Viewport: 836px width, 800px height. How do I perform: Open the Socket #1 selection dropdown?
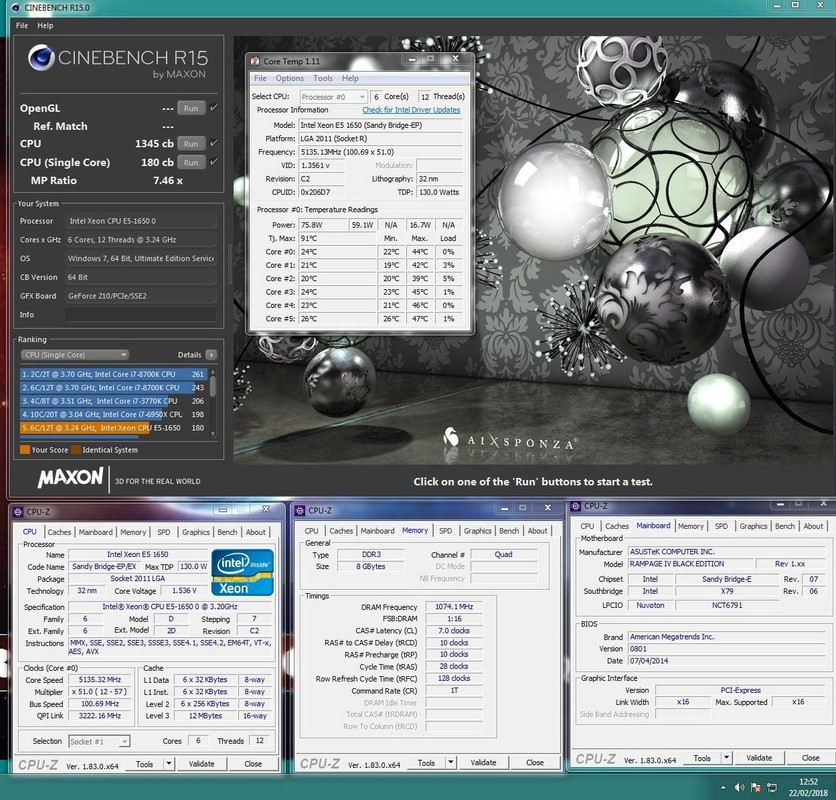(100, 741)
